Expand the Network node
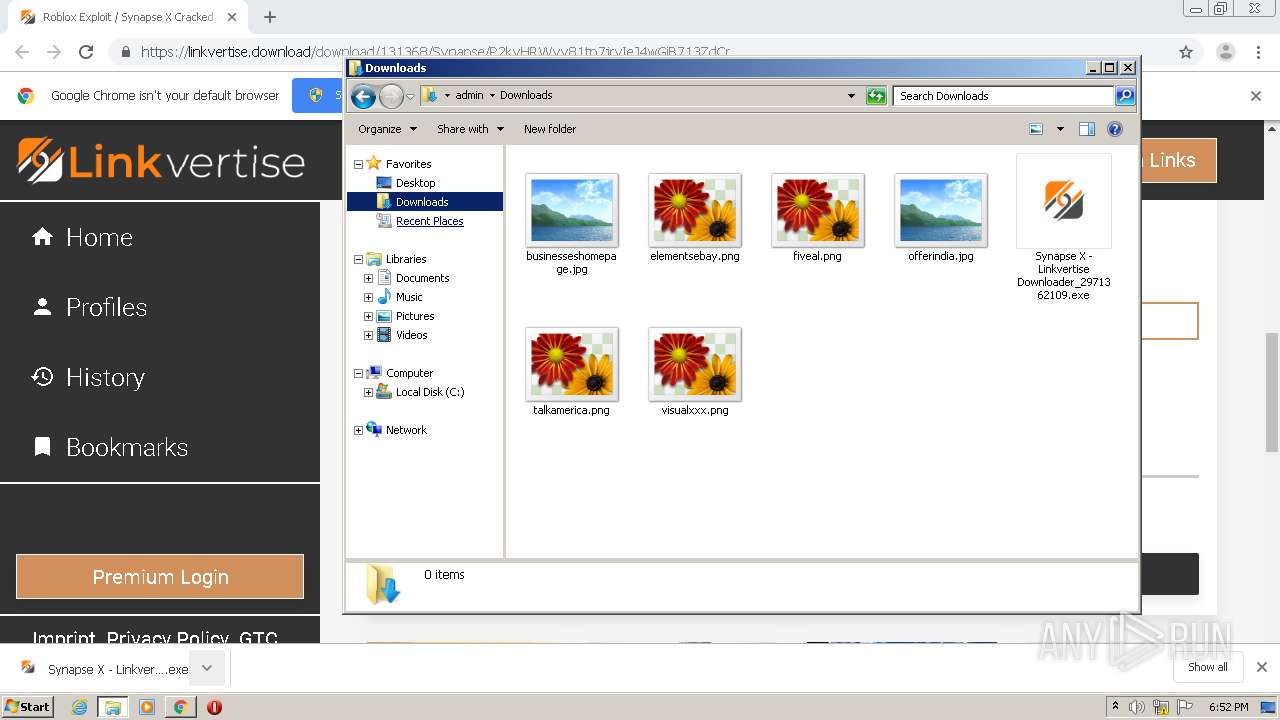The height and width of the screenshot is (720, 1280). pos(358,430)
